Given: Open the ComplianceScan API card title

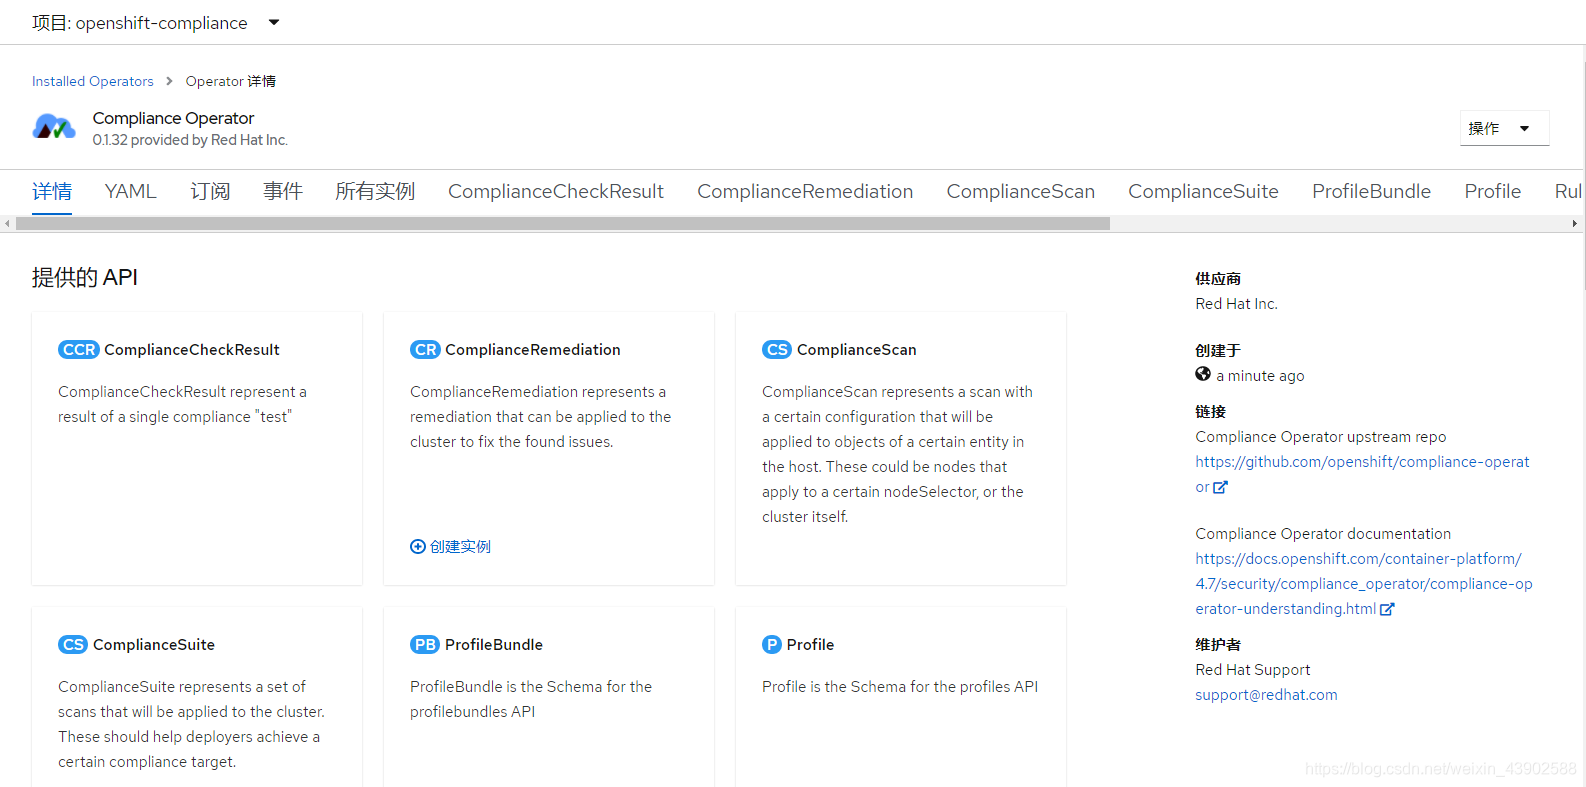Looking at the screenshot, I should pyautogui.click(x=857, y=350).
